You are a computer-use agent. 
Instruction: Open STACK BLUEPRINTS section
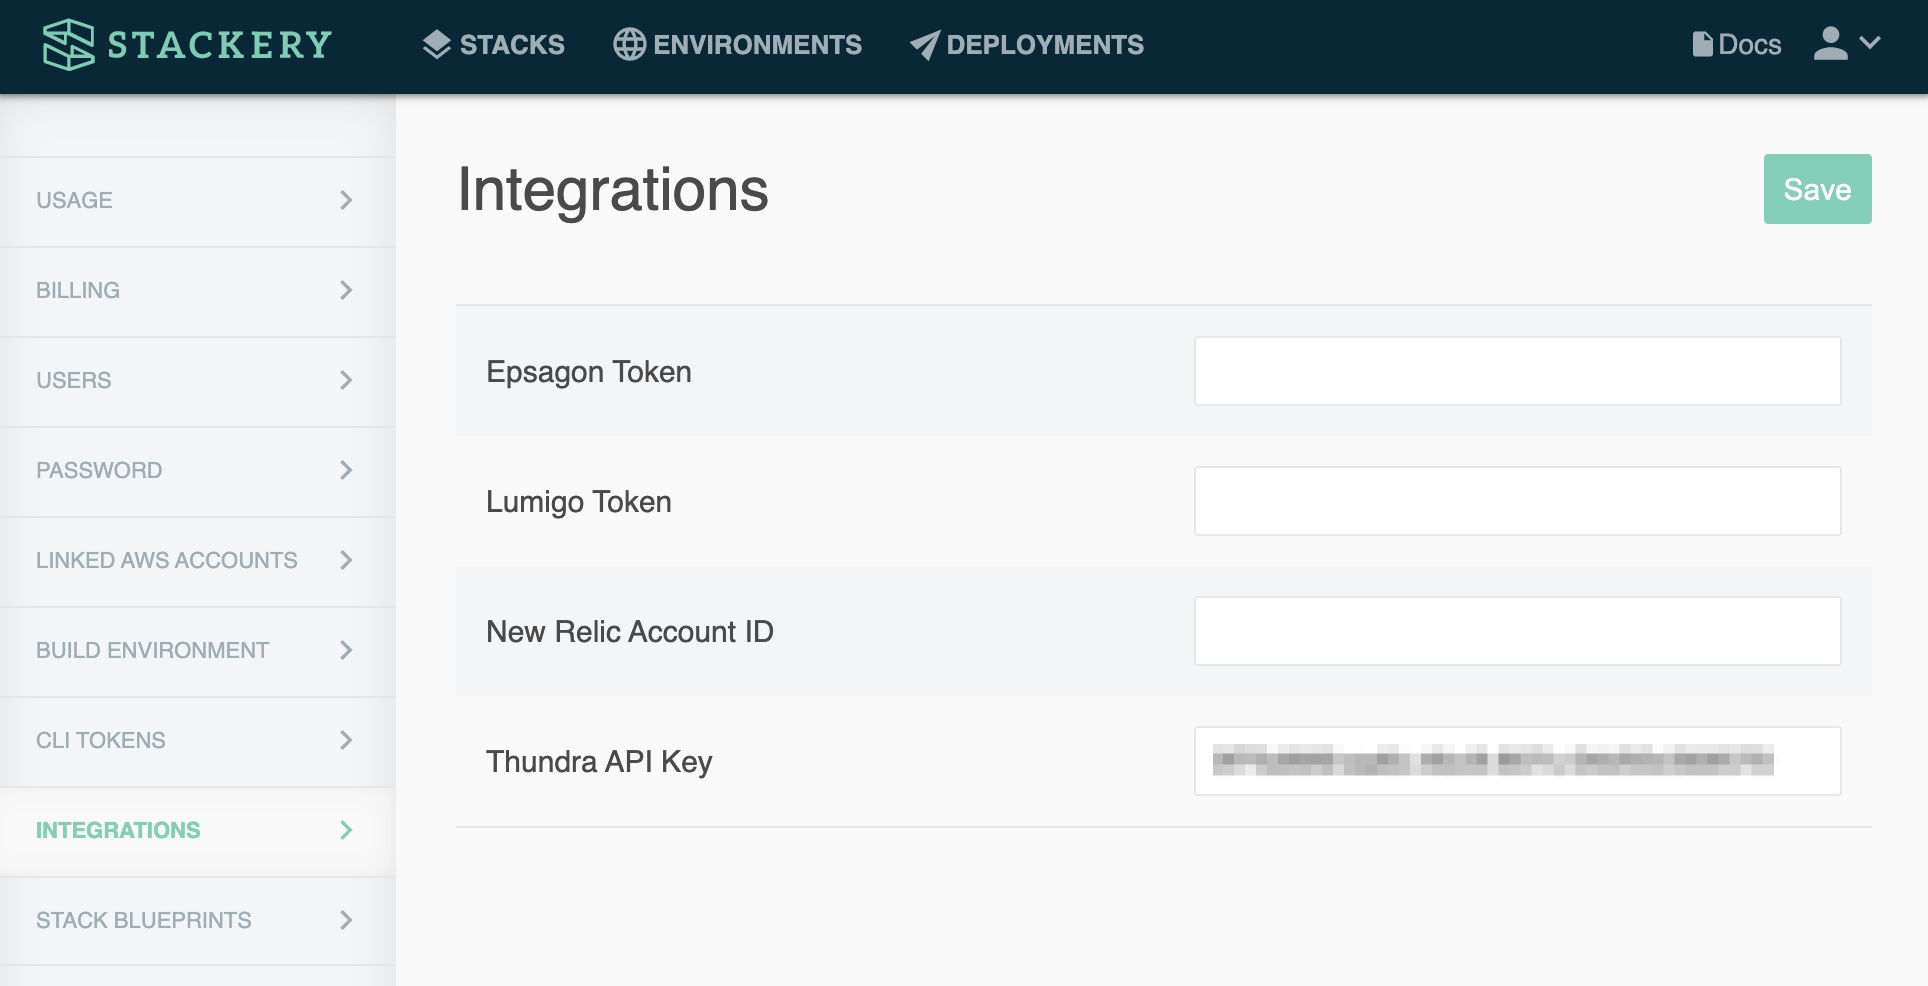click(x=197, y=920)
